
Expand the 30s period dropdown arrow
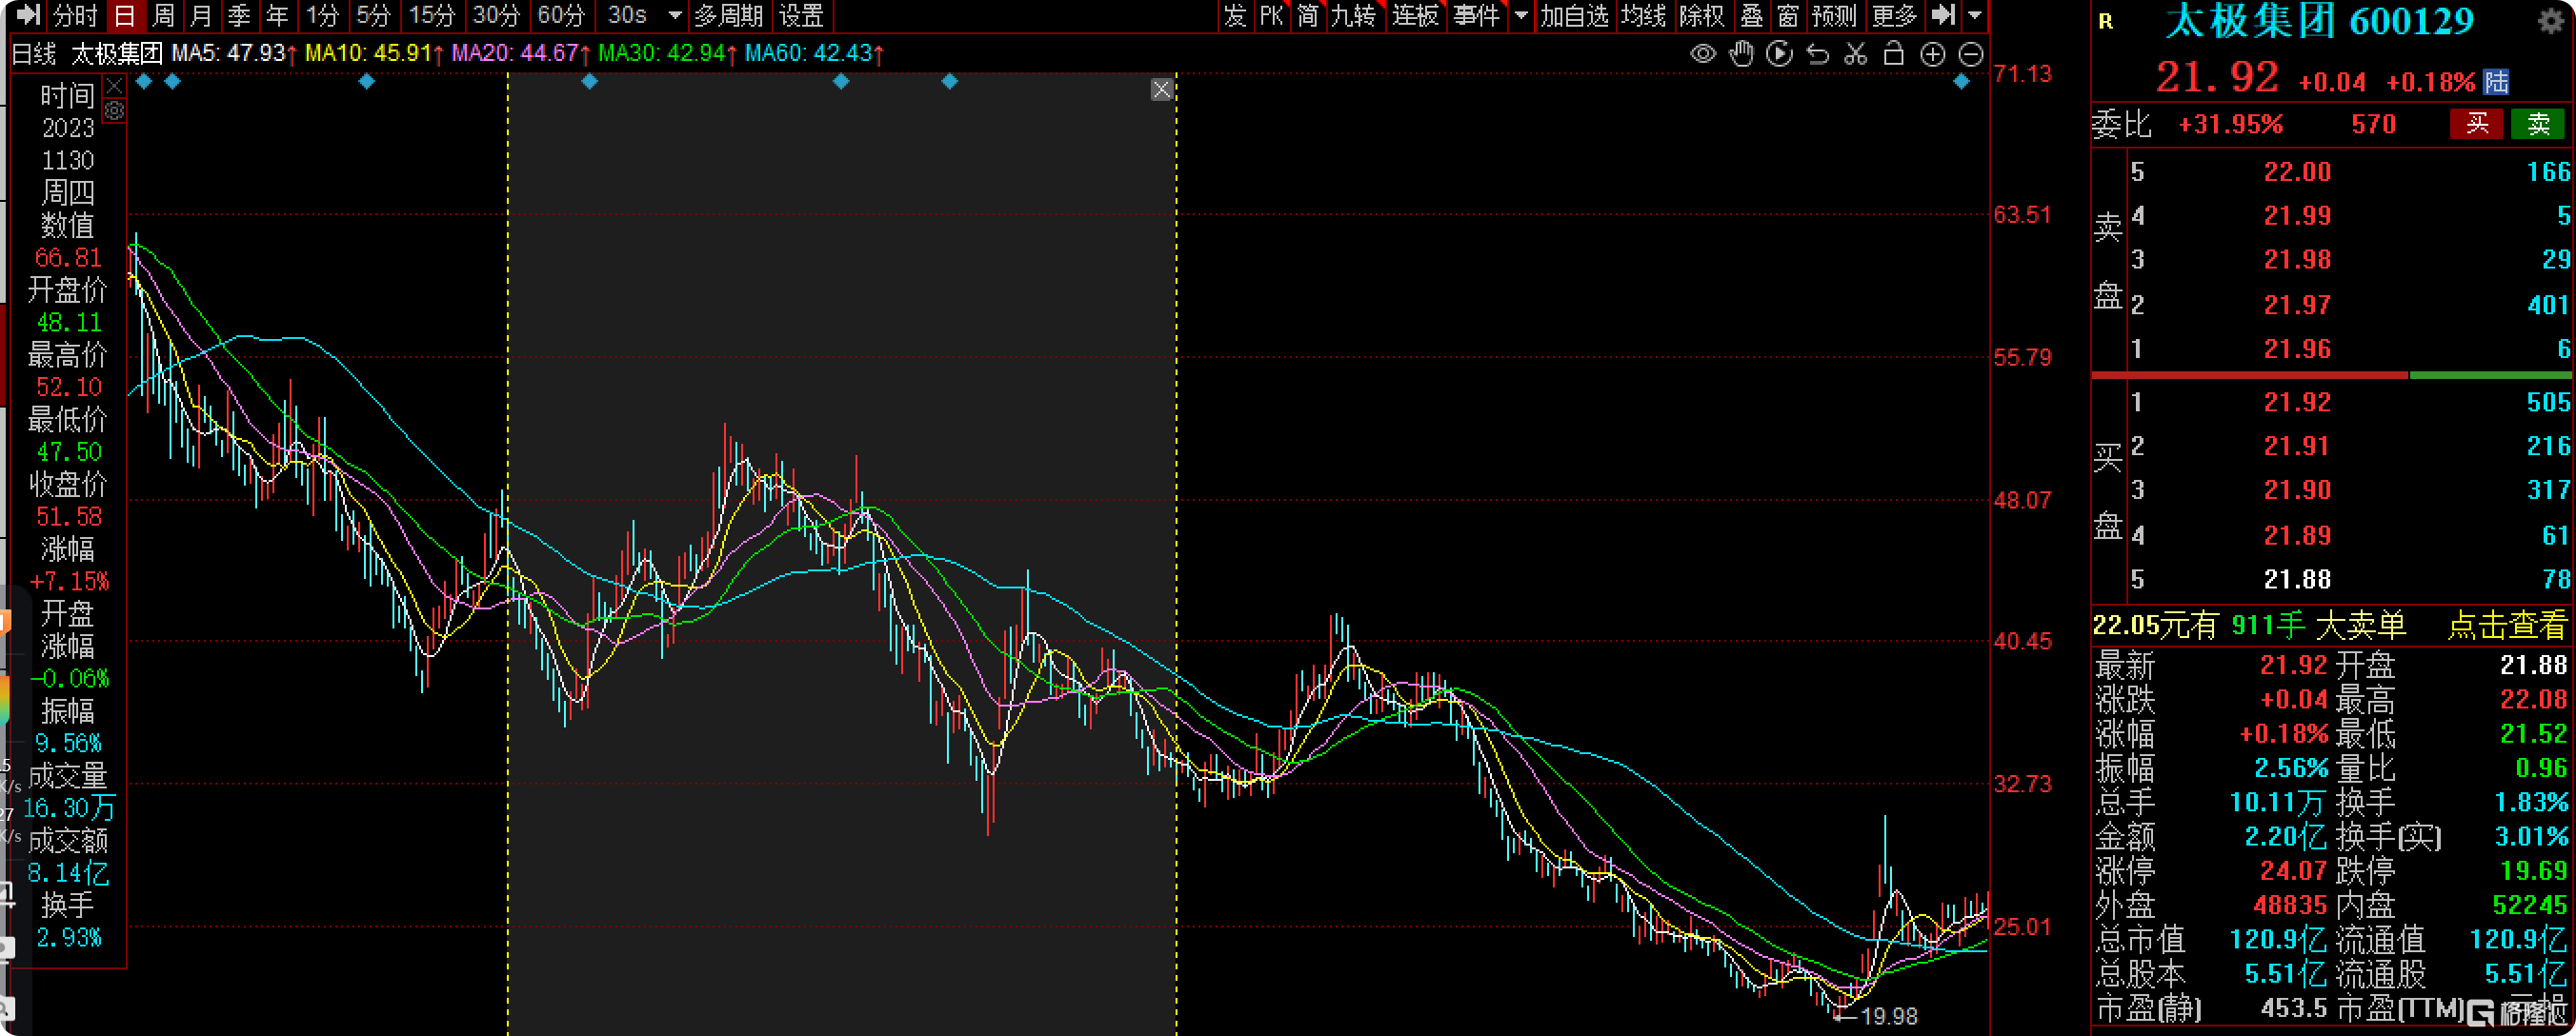click(675, 16)
